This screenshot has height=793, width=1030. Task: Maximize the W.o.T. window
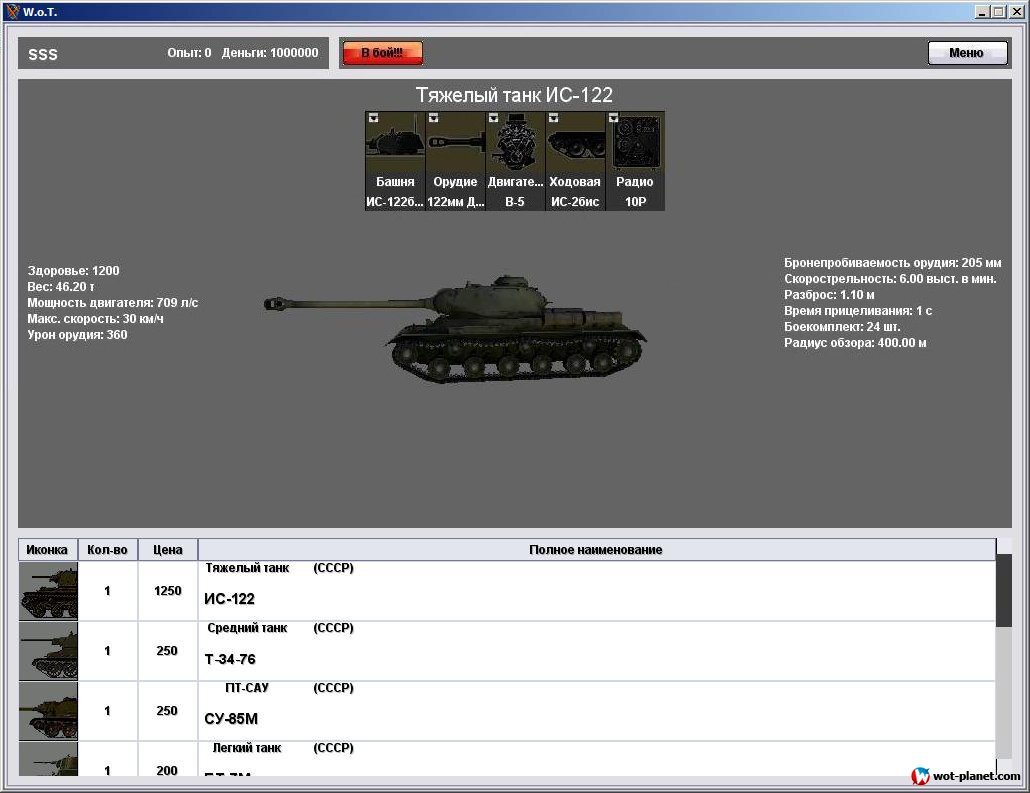tap(998, 11)
